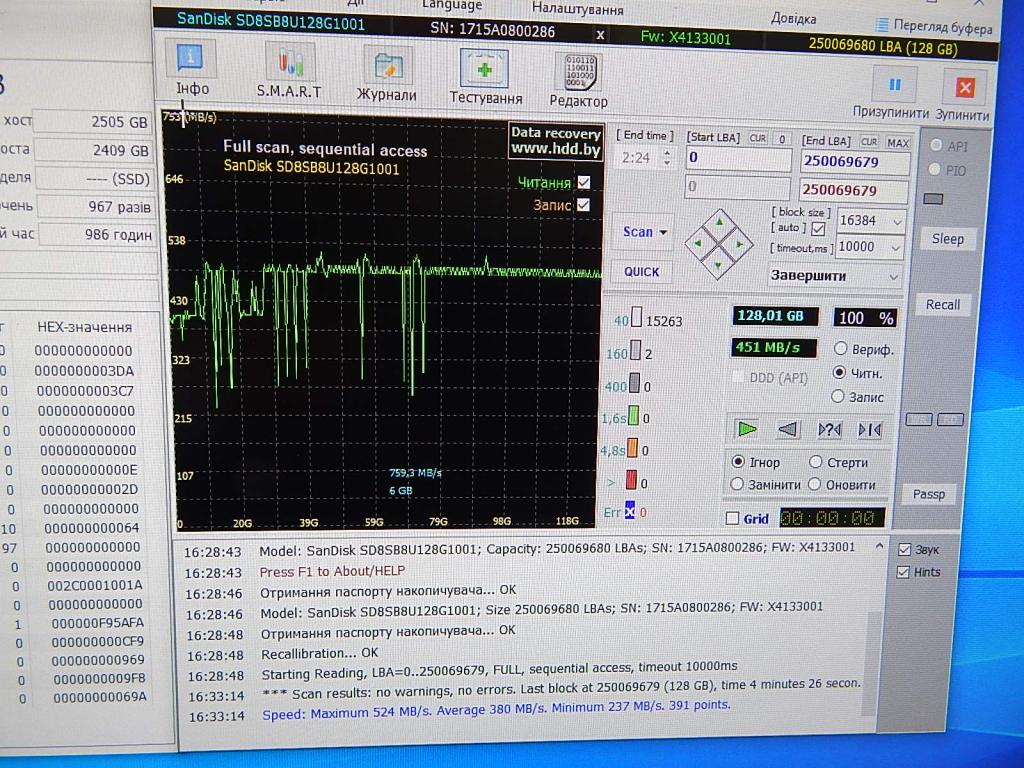
Task: Click the random seek ?| button
Action: (x=829, y=430)
